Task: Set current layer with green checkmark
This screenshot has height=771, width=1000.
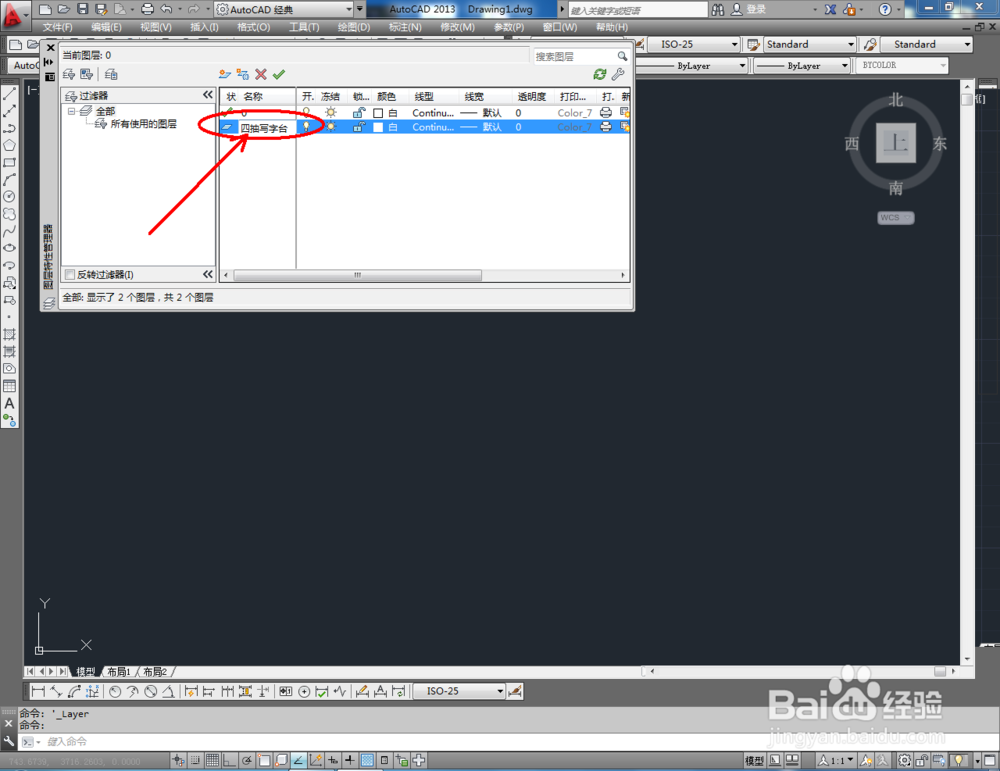Action: [x=279, y=75]
